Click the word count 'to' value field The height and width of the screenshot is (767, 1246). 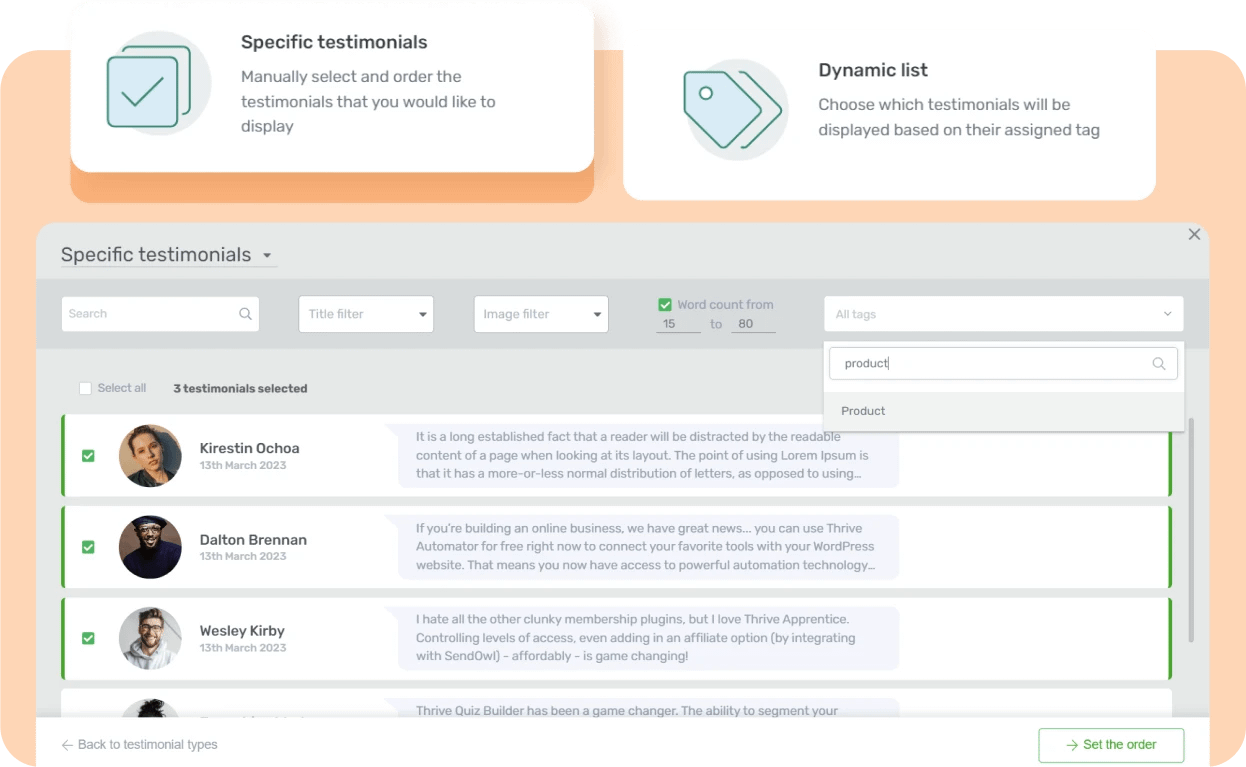pos(753,324)
